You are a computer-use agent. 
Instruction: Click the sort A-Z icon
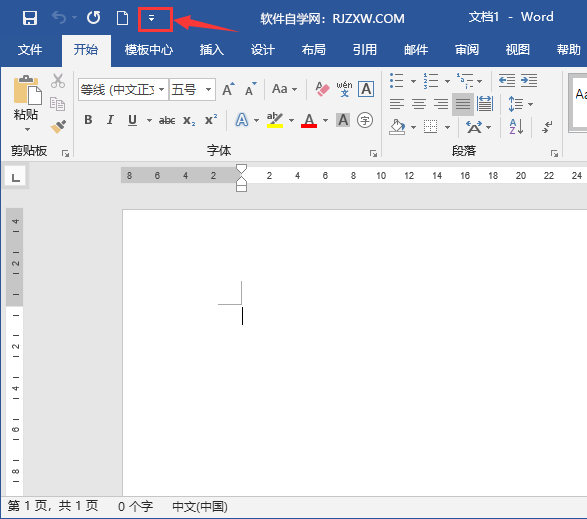tap(516, 127)
